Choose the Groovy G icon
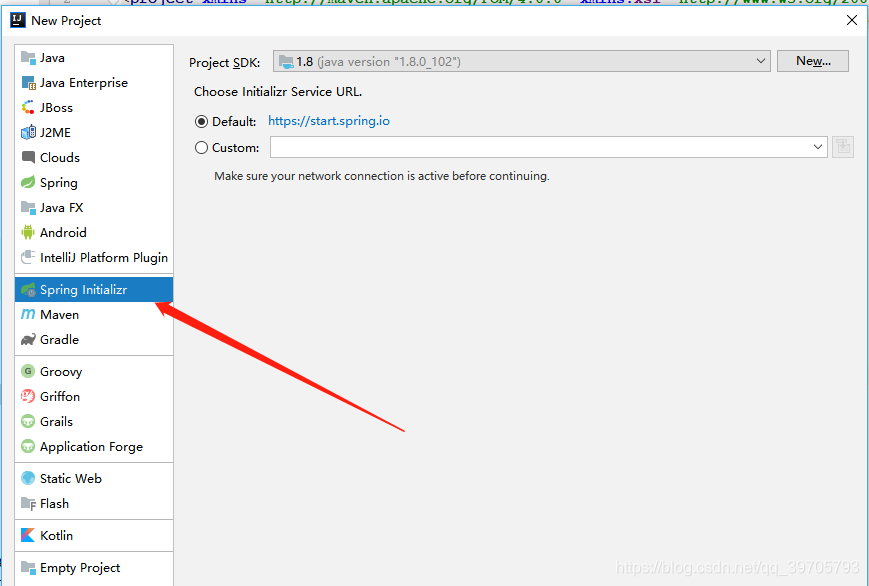This screenshot has height=586, width=869. (28, 371)
